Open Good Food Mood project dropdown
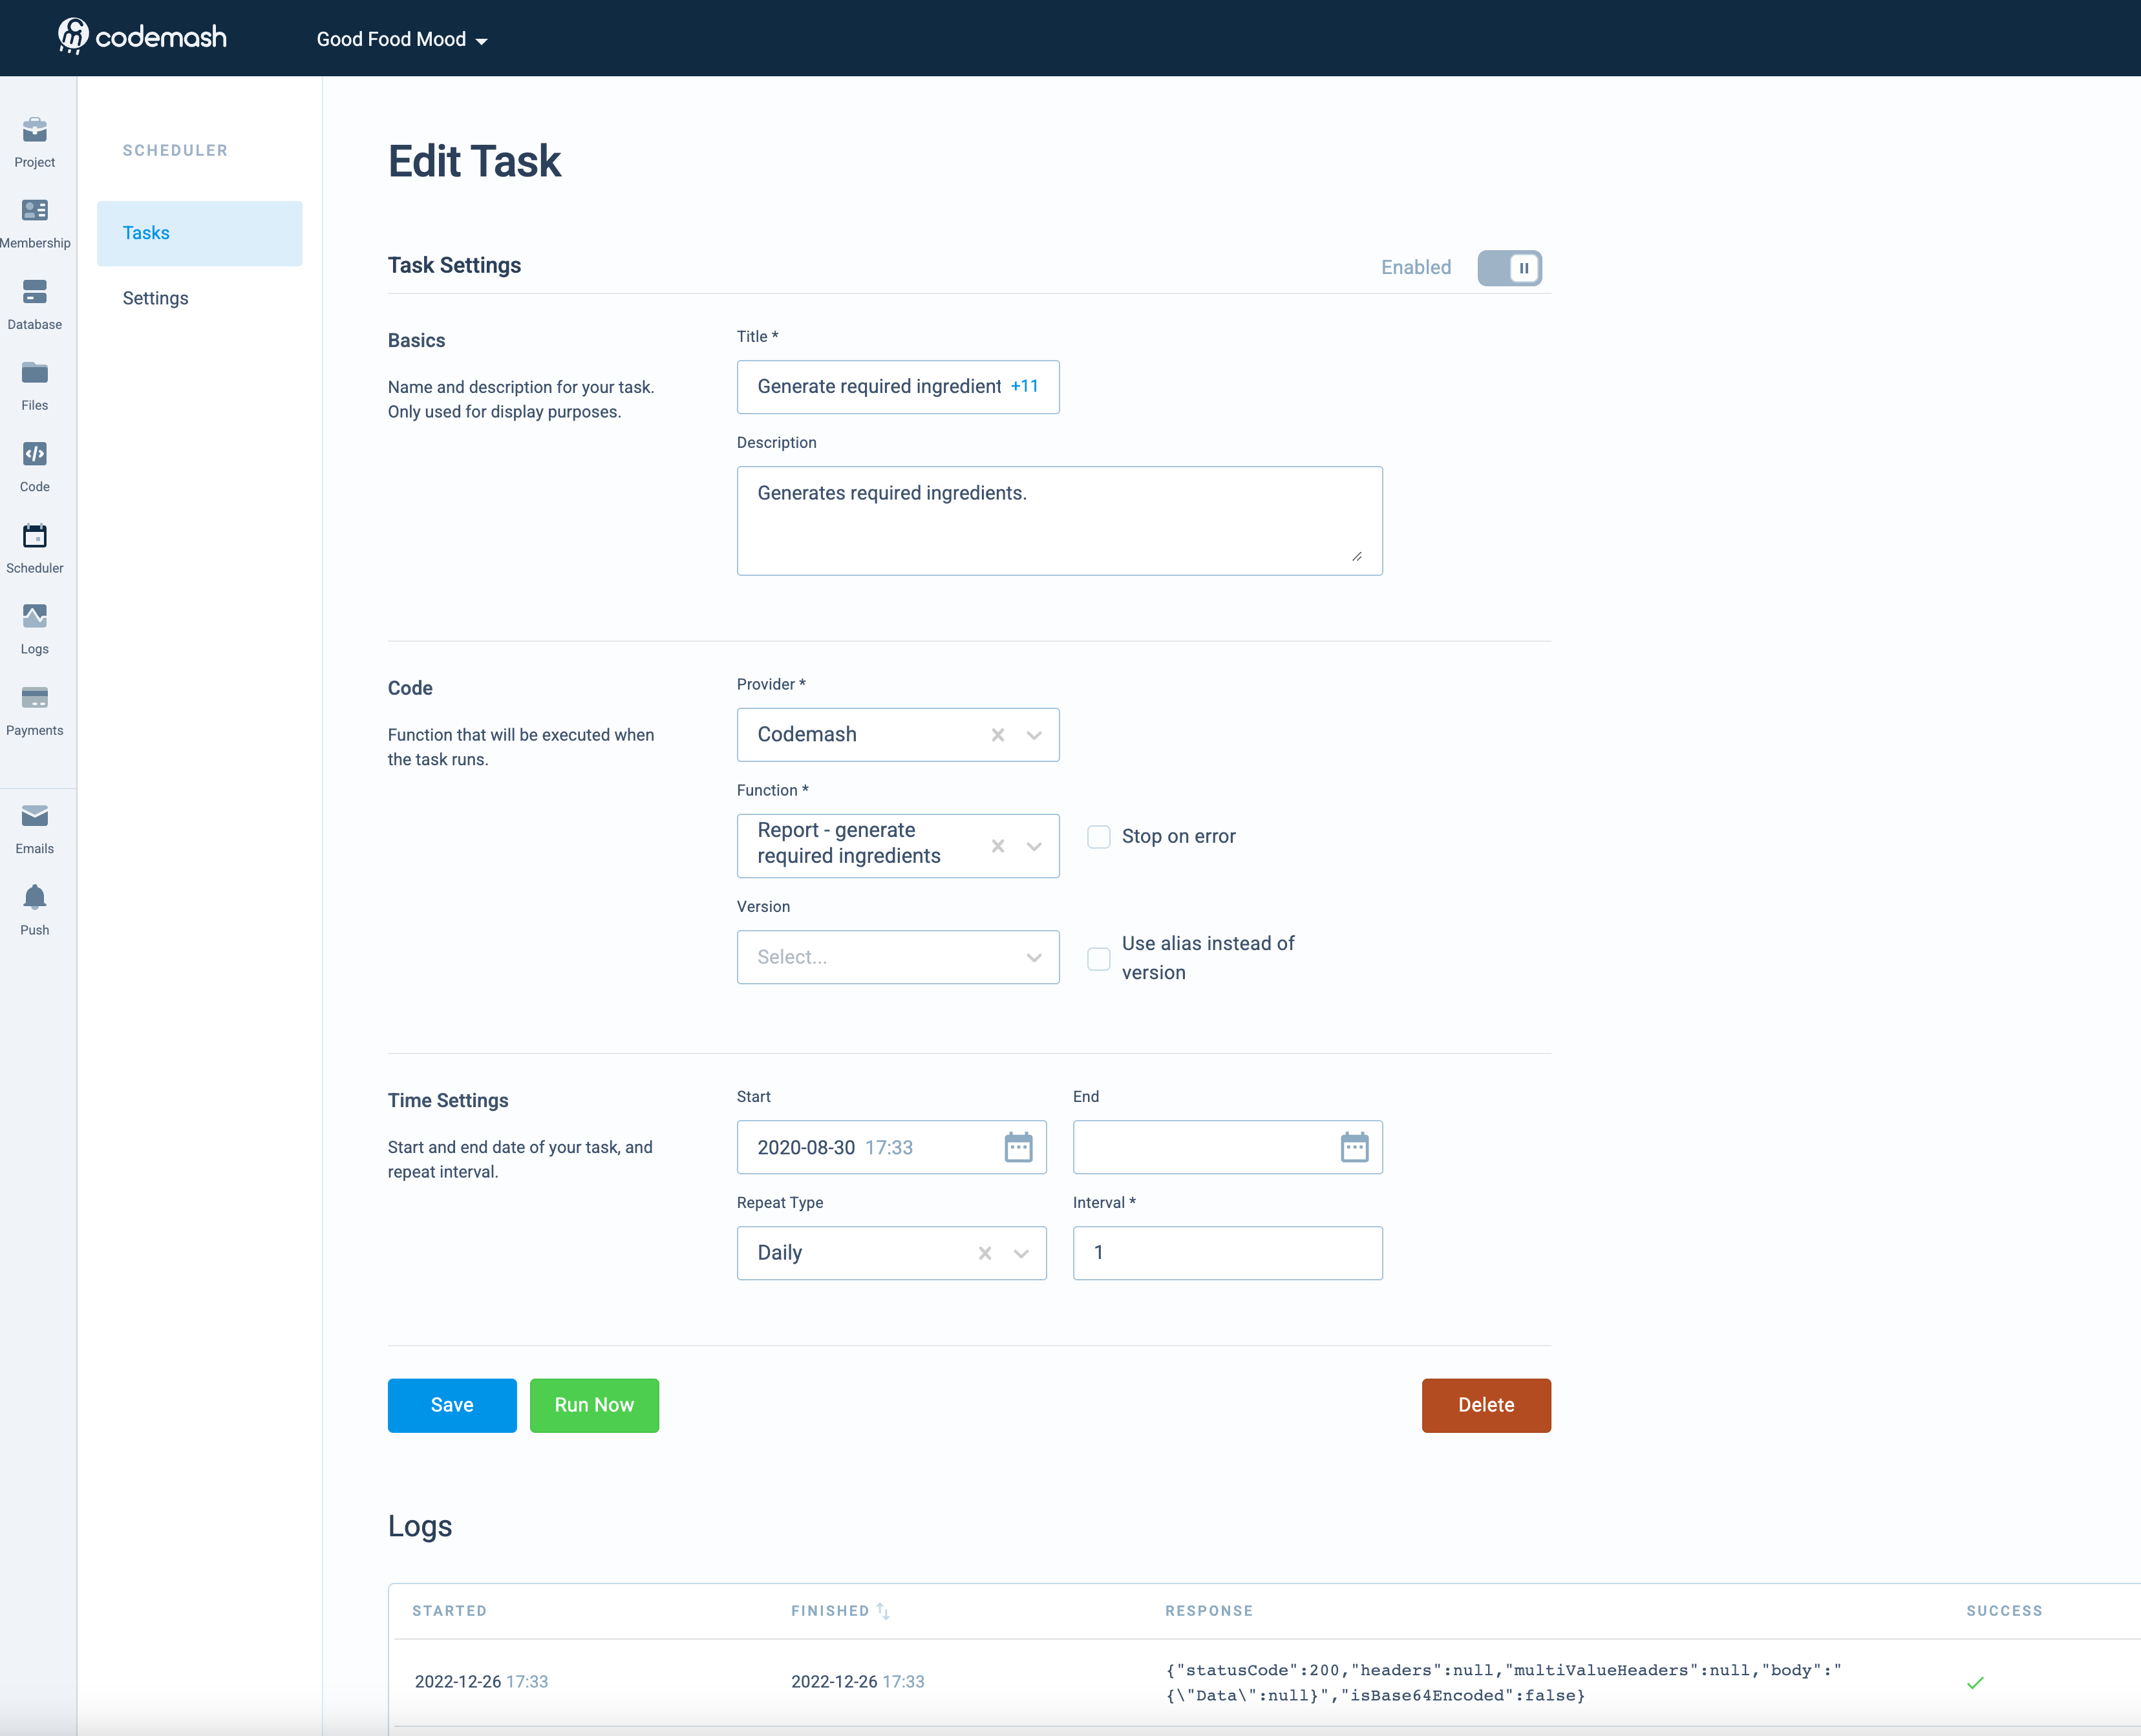The image size is (2141, 1736). (x=401, y=40)
